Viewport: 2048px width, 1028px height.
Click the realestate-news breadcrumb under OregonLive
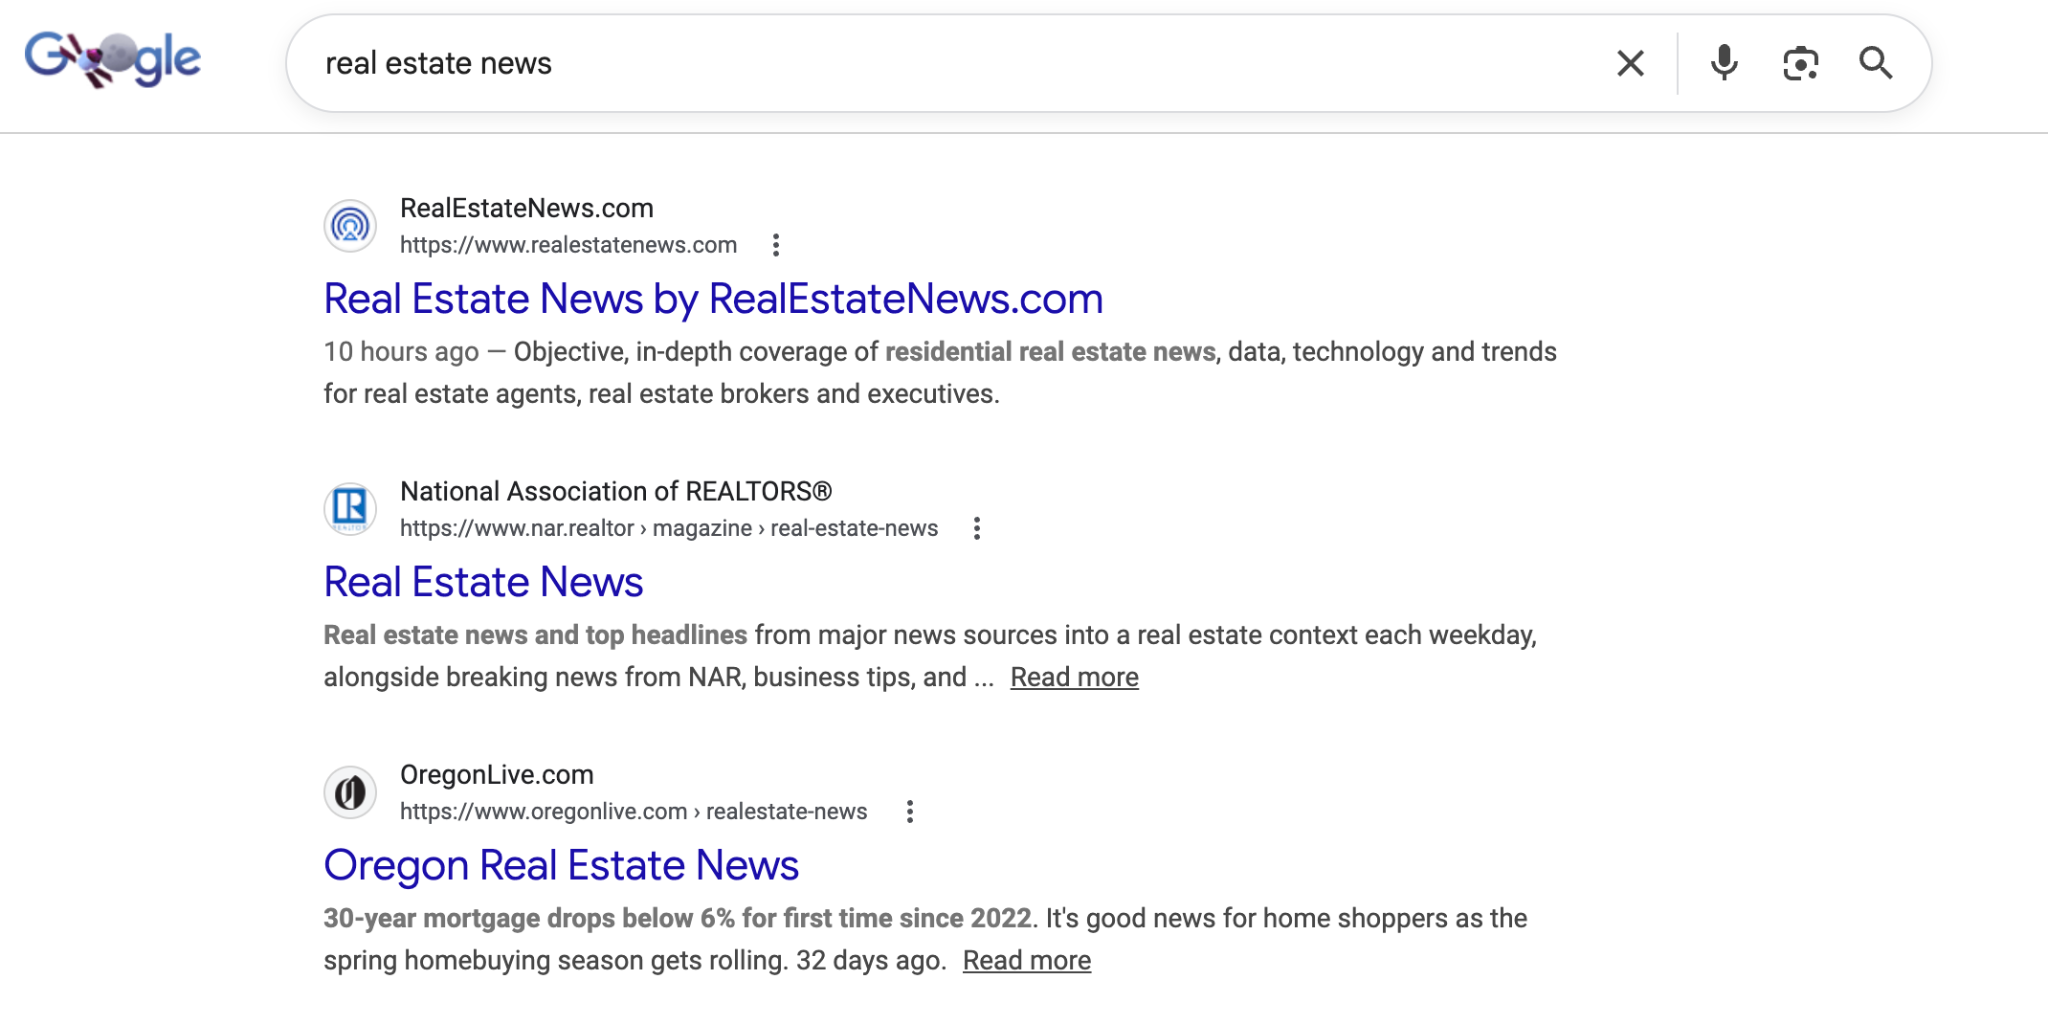788,811
